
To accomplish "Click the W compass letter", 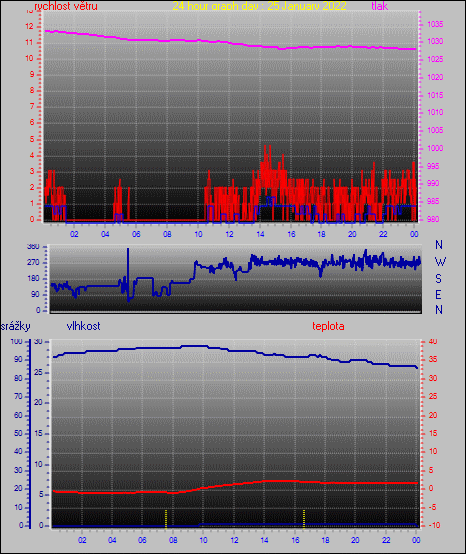I will point(440,262).
